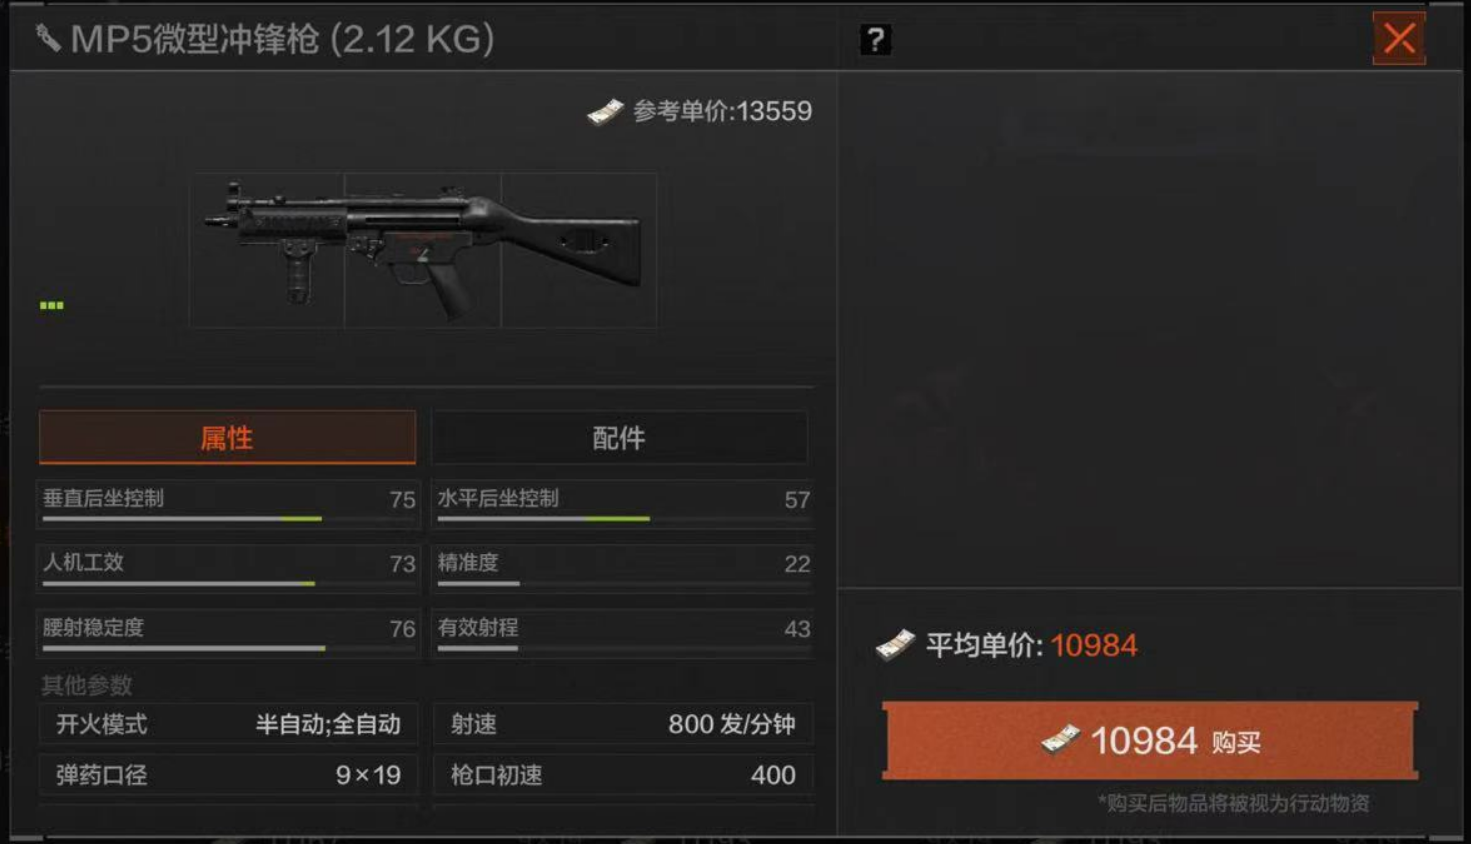Screen dimensions: 1471x844
Task: Click the wrench icon beside MP5 title
Action: pos(47,38)
